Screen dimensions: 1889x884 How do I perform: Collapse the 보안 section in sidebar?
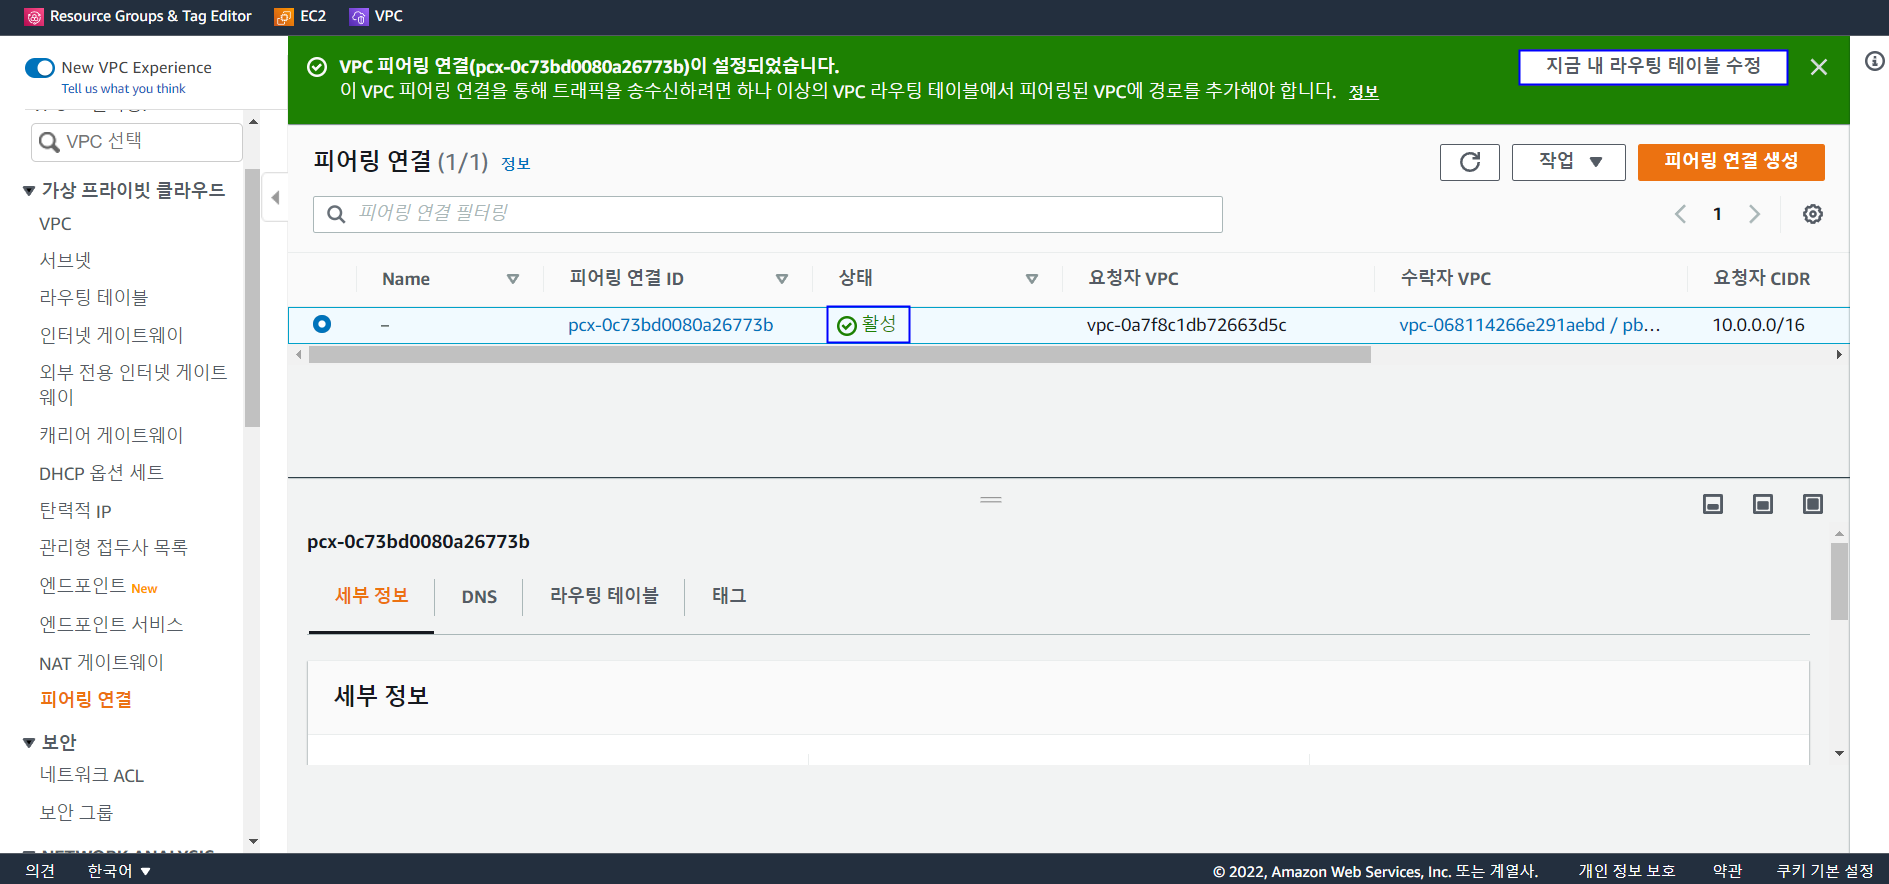29,743
